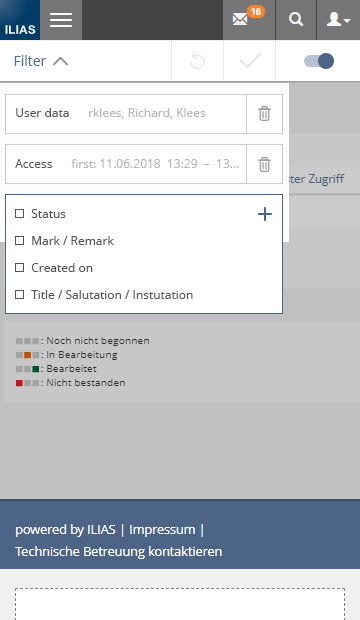Screen dimensions: 360x620
Task: Edit the User data filter field
Action: 126,114
